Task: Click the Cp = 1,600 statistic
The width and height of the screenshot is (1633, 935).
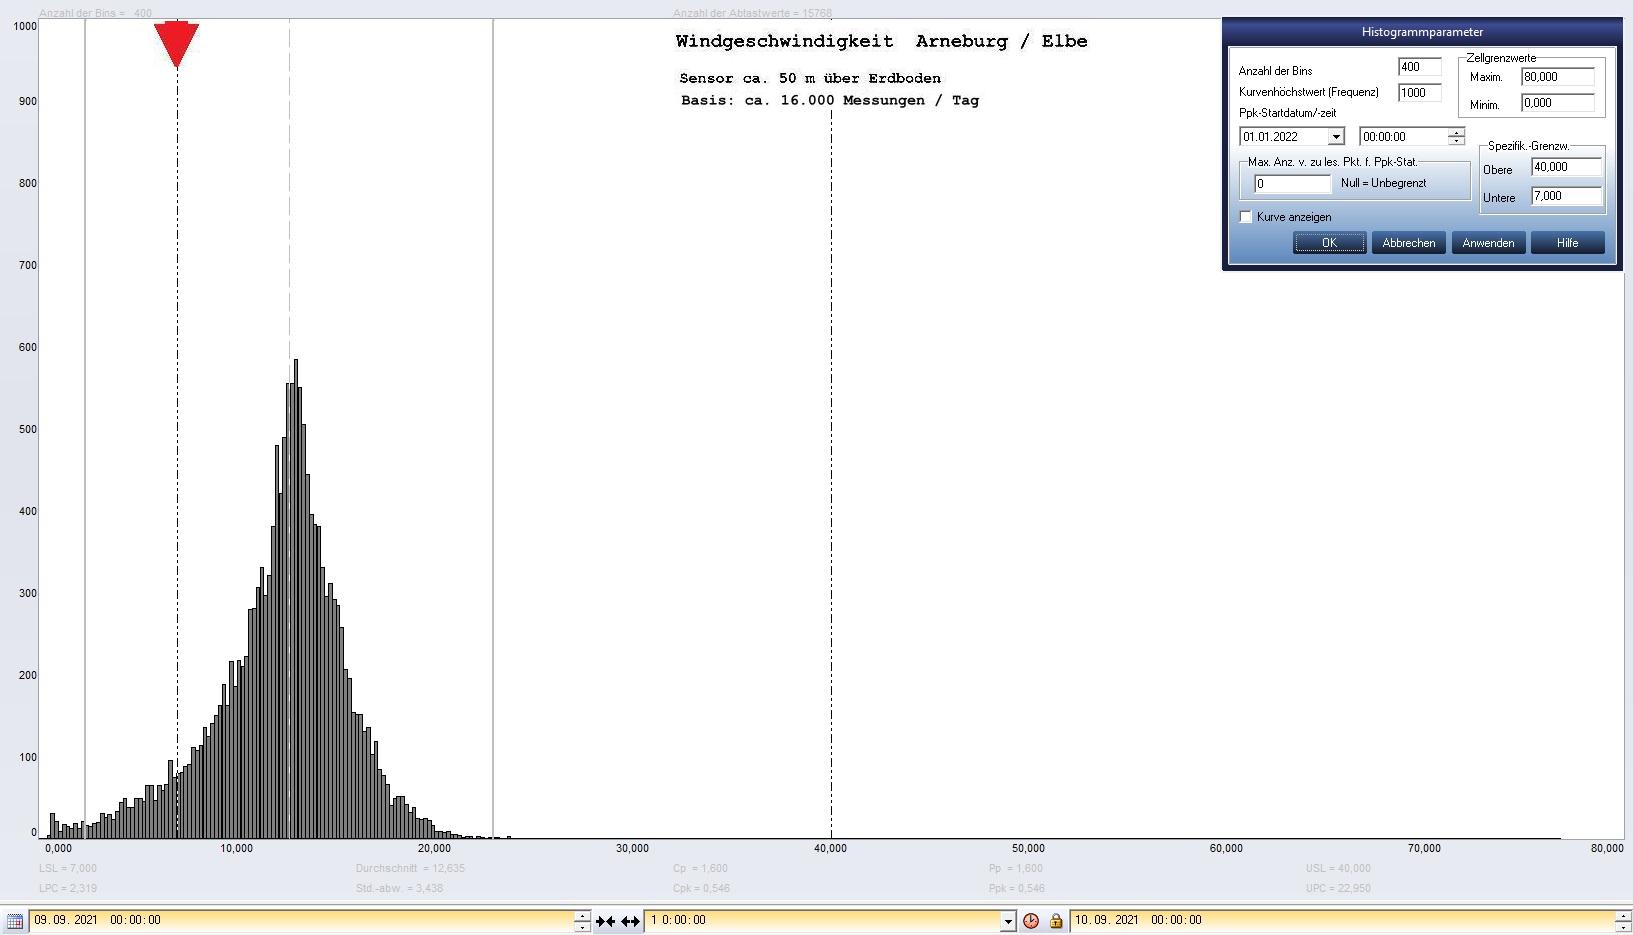Action: coord(700,869)
